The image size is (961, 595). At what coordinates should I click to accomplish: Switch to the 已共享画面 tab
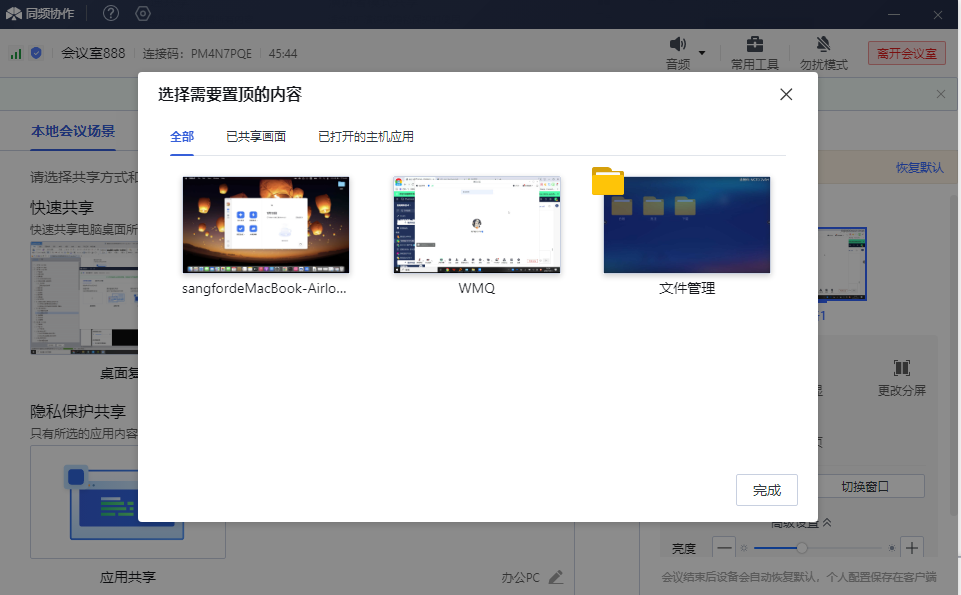[256, 137]
